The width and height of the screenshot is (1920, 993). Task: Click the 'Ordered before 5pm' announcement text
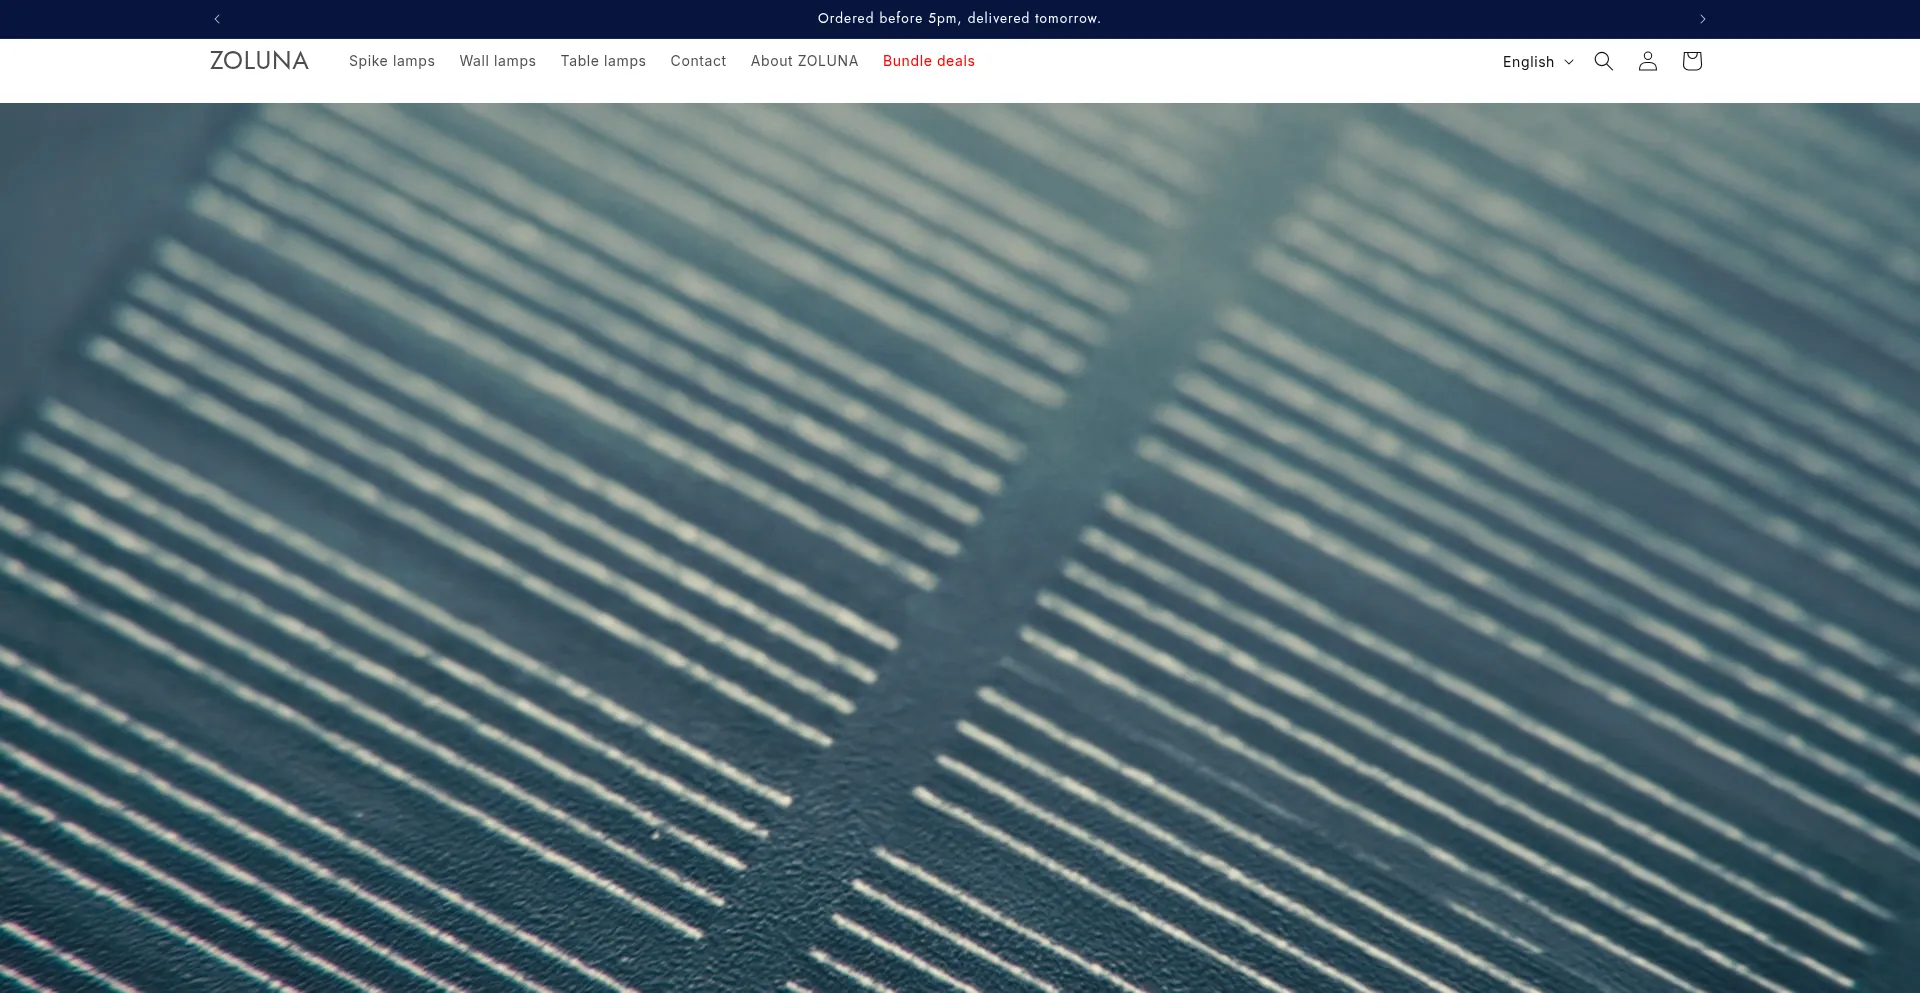[x=958, y=19]
